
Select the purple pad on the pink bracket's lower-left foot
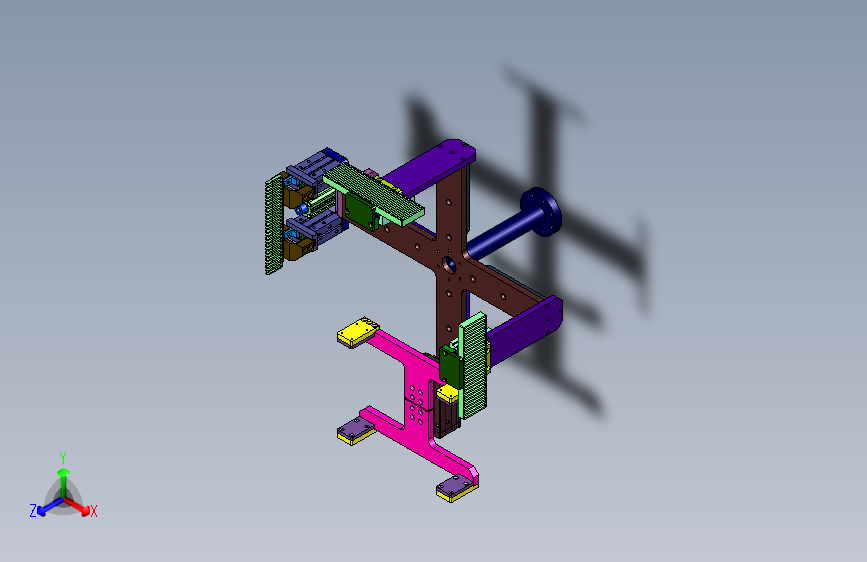coord(356,430)
